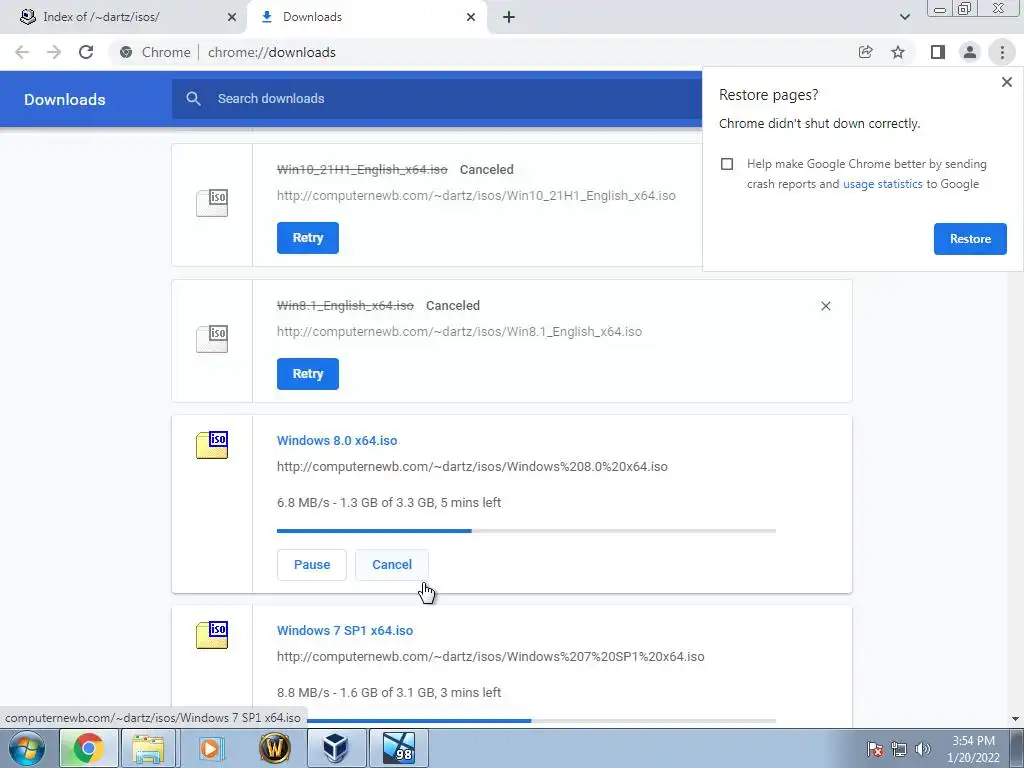Click the Windows 8.0 download progress bar
The image size is (1024, 768).
point(526,531)
